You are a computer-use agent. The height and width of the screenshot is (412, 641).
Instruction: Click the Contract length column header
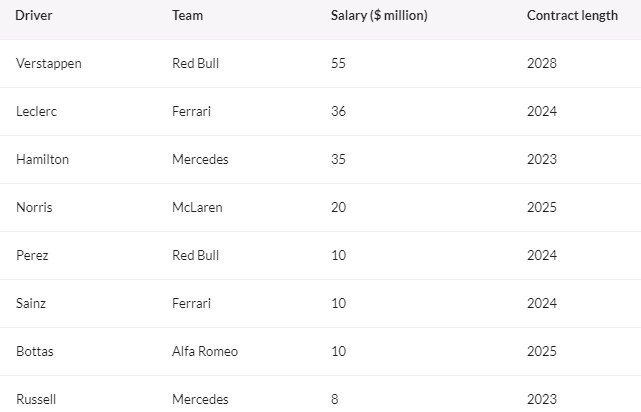point(570,16)
